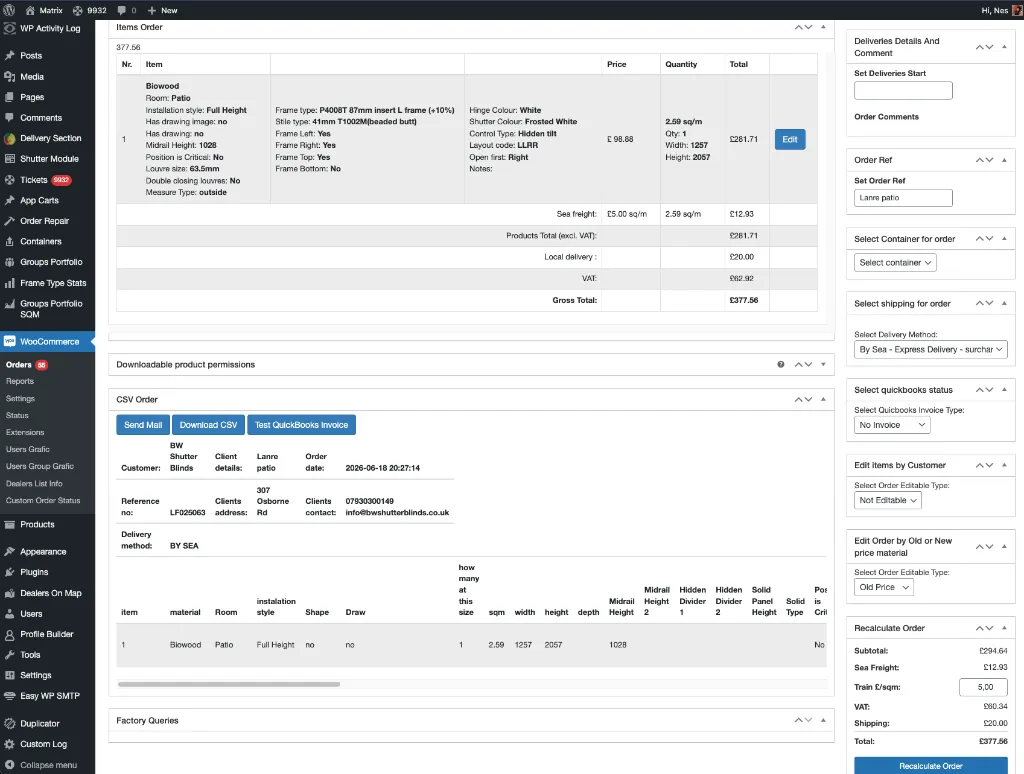Collapse Deliveries Details And Comment panel
Screen dimensions: 1024x774
coord(1004,47)
